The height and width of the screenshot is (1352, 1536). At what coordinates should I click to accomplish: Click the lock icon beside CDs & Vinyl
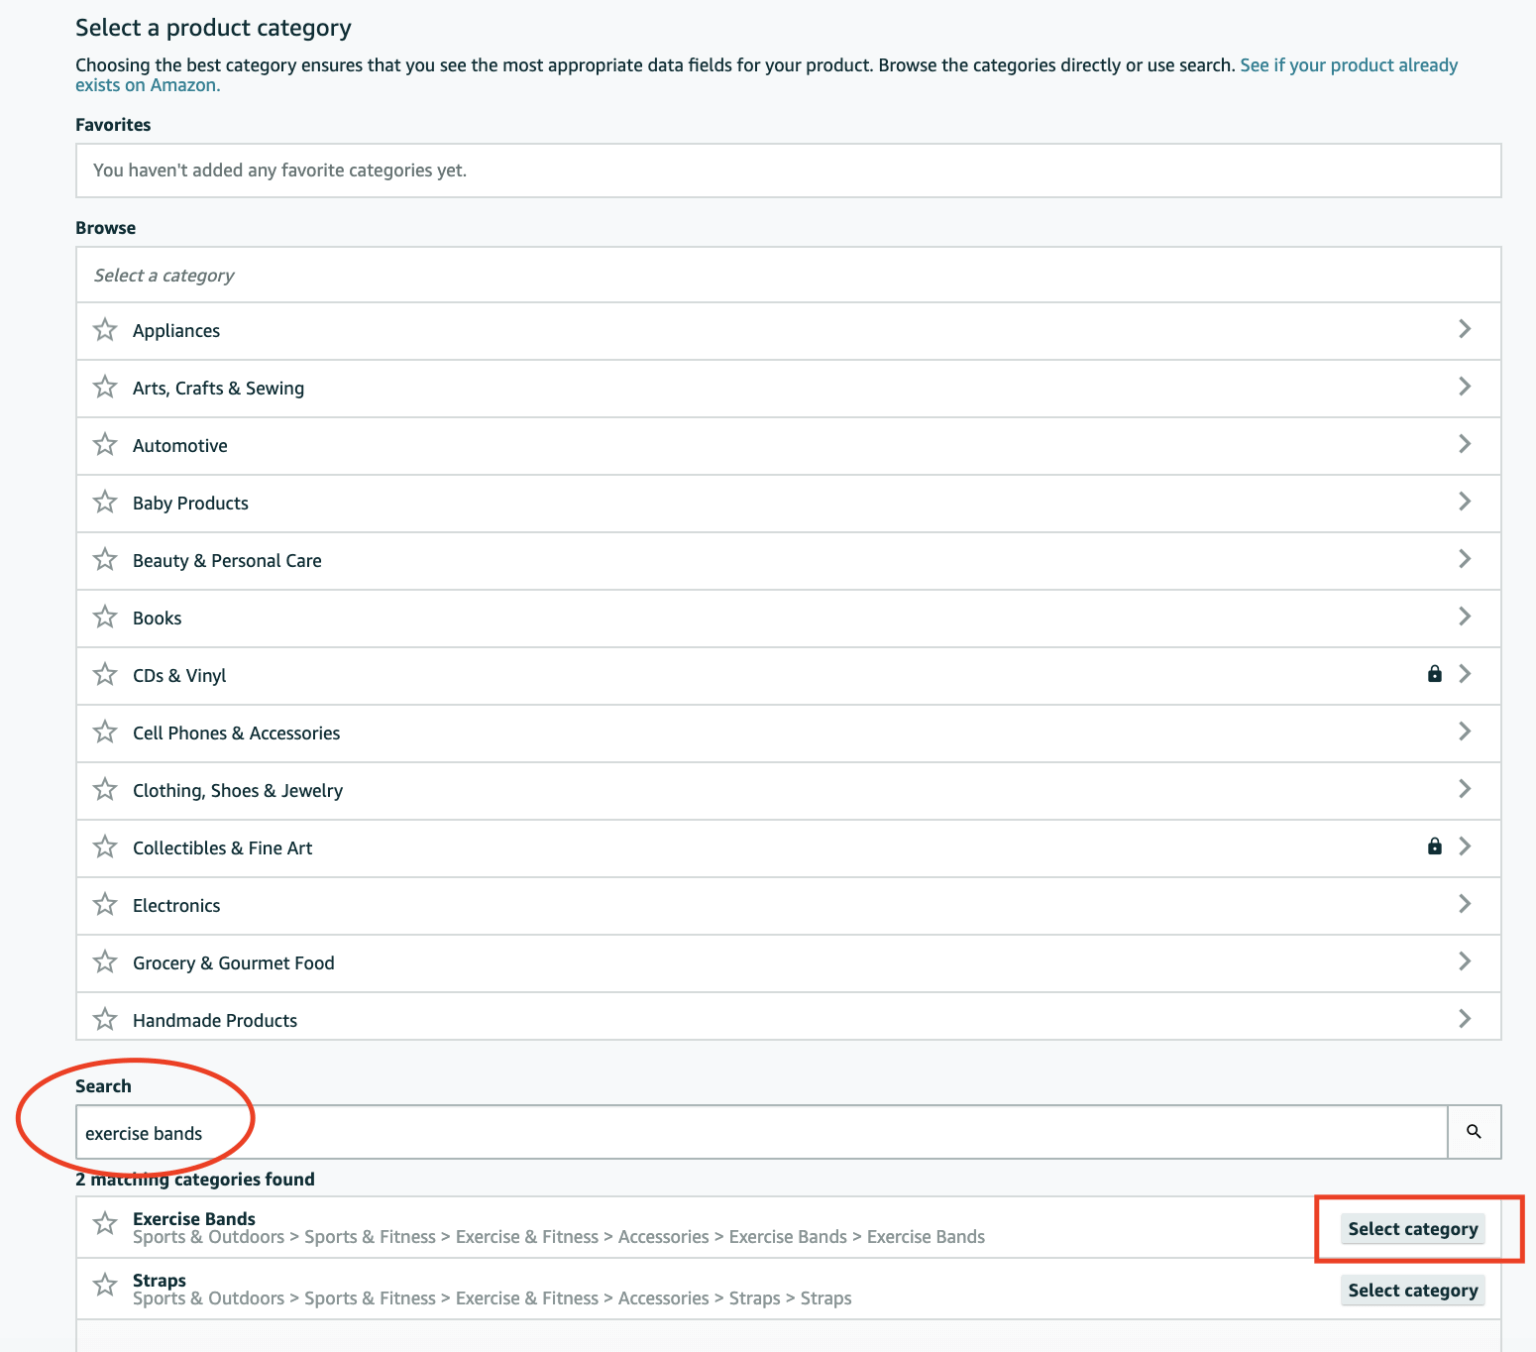(1434, 674)
